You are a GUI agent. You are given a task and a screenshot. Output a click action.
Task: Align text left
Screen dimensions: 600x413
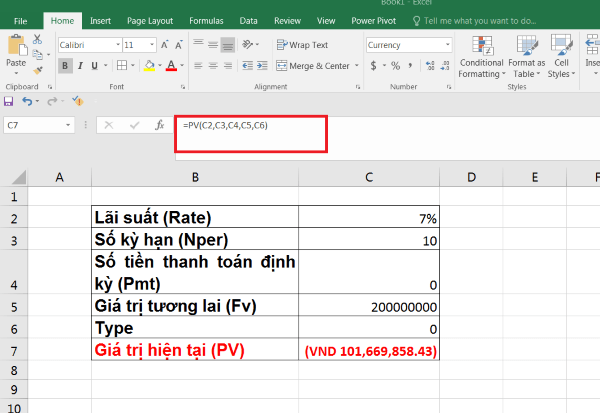(198, 66)
